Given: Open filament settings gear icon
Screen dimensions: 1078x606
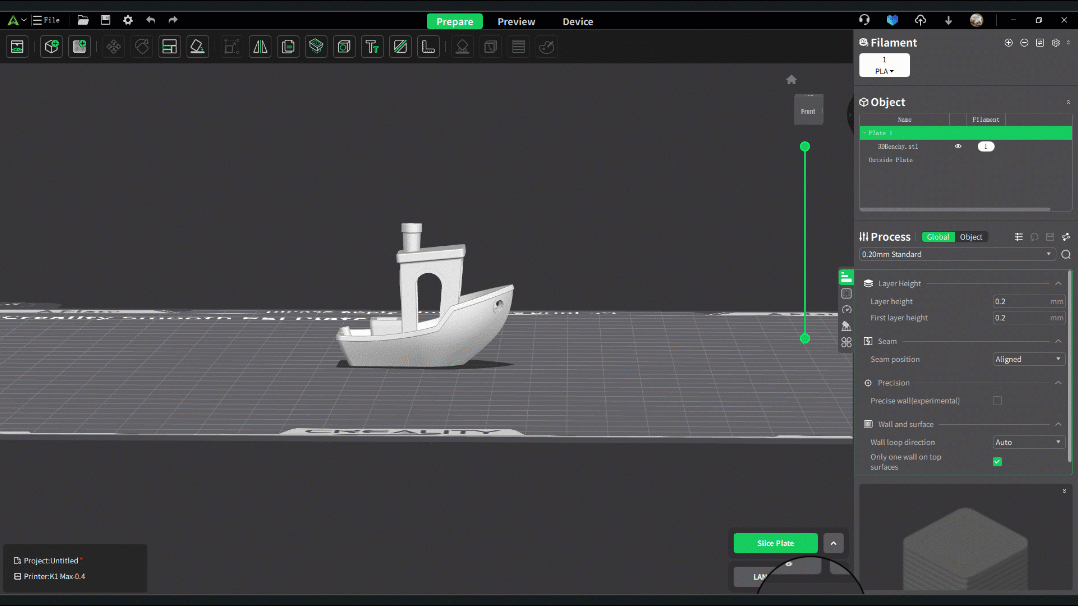Looking at the screenshot, I should coord(1056,43).
